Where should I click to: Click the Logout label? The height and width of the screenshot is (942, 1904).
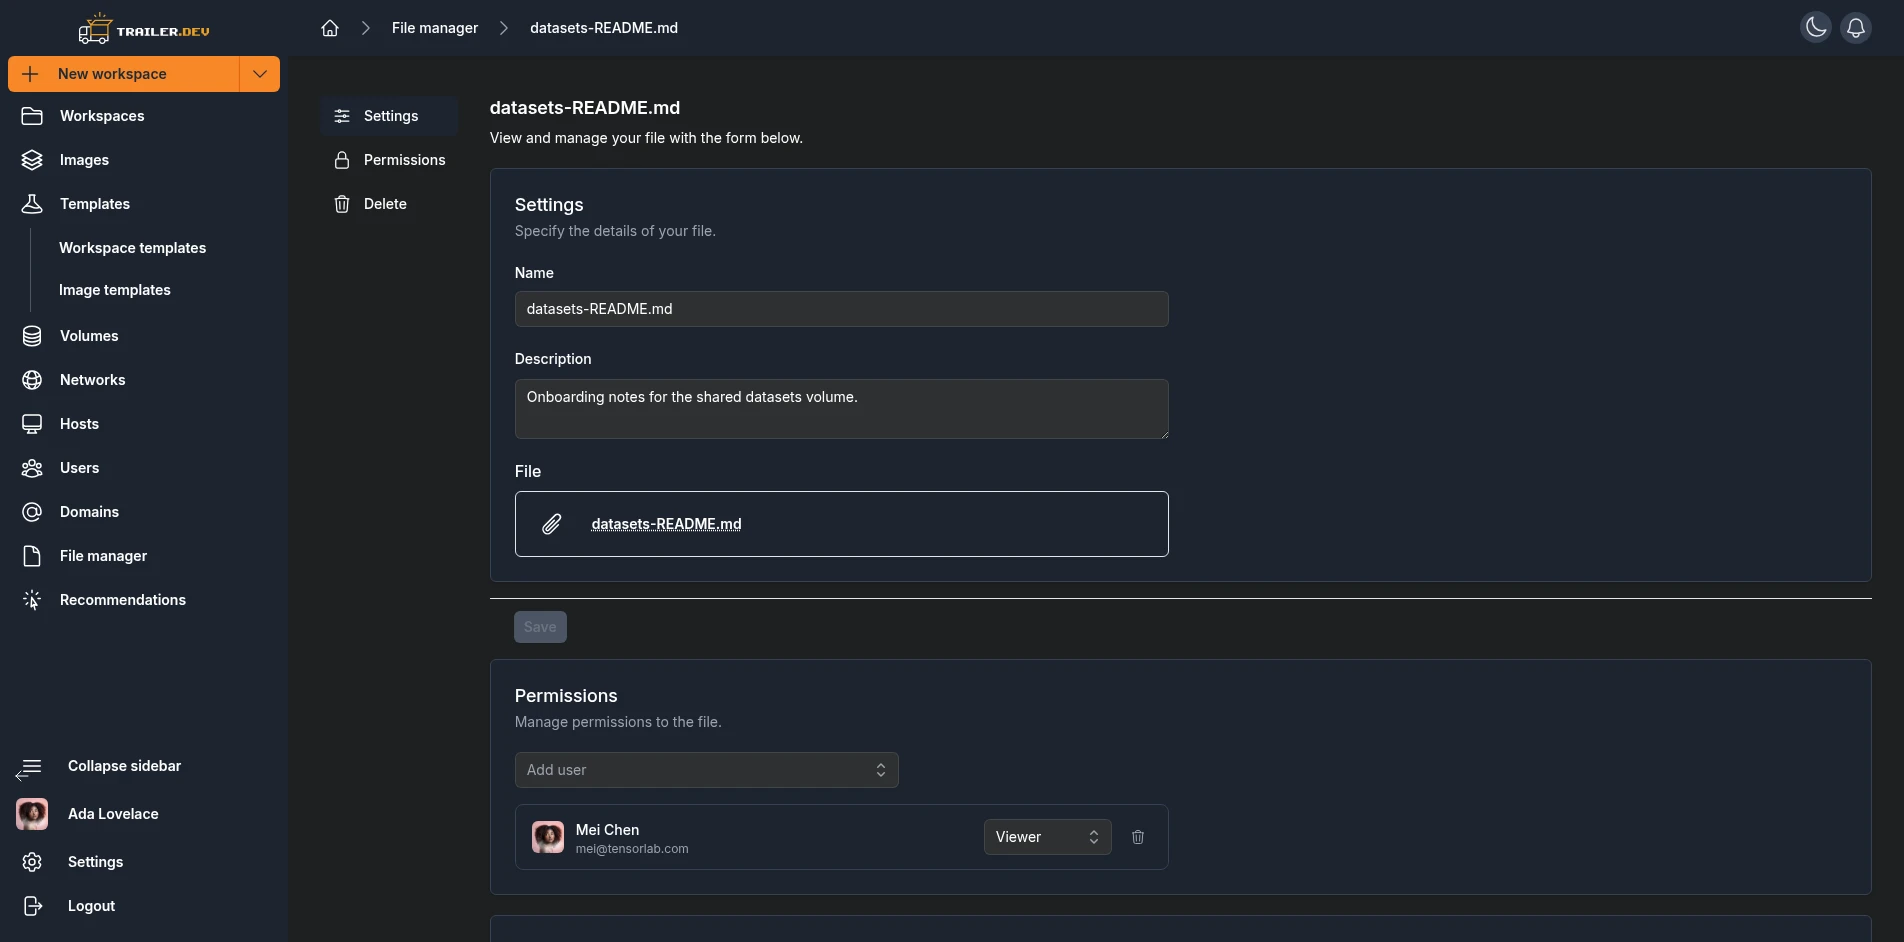[91, 906]
